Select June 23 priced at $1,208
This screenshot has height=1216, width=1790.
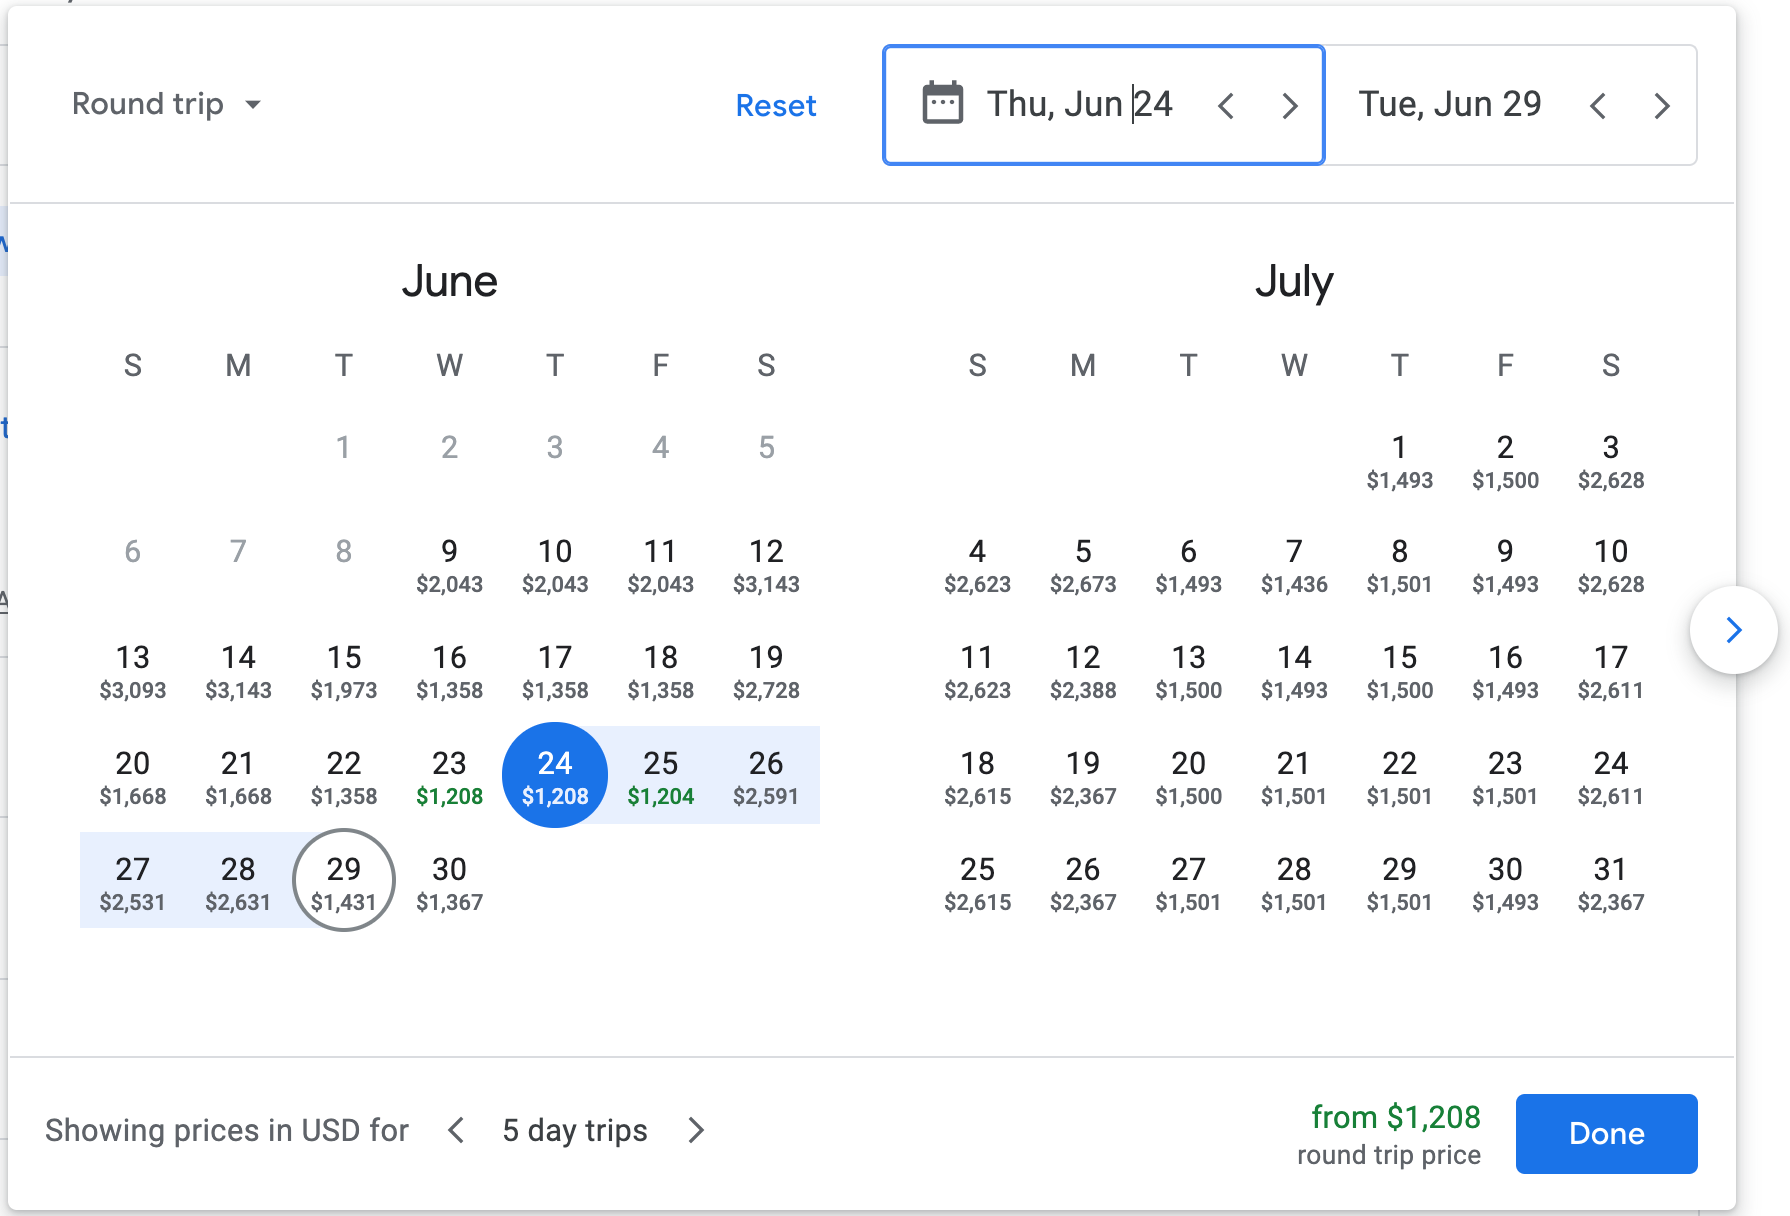pos(449,776)
